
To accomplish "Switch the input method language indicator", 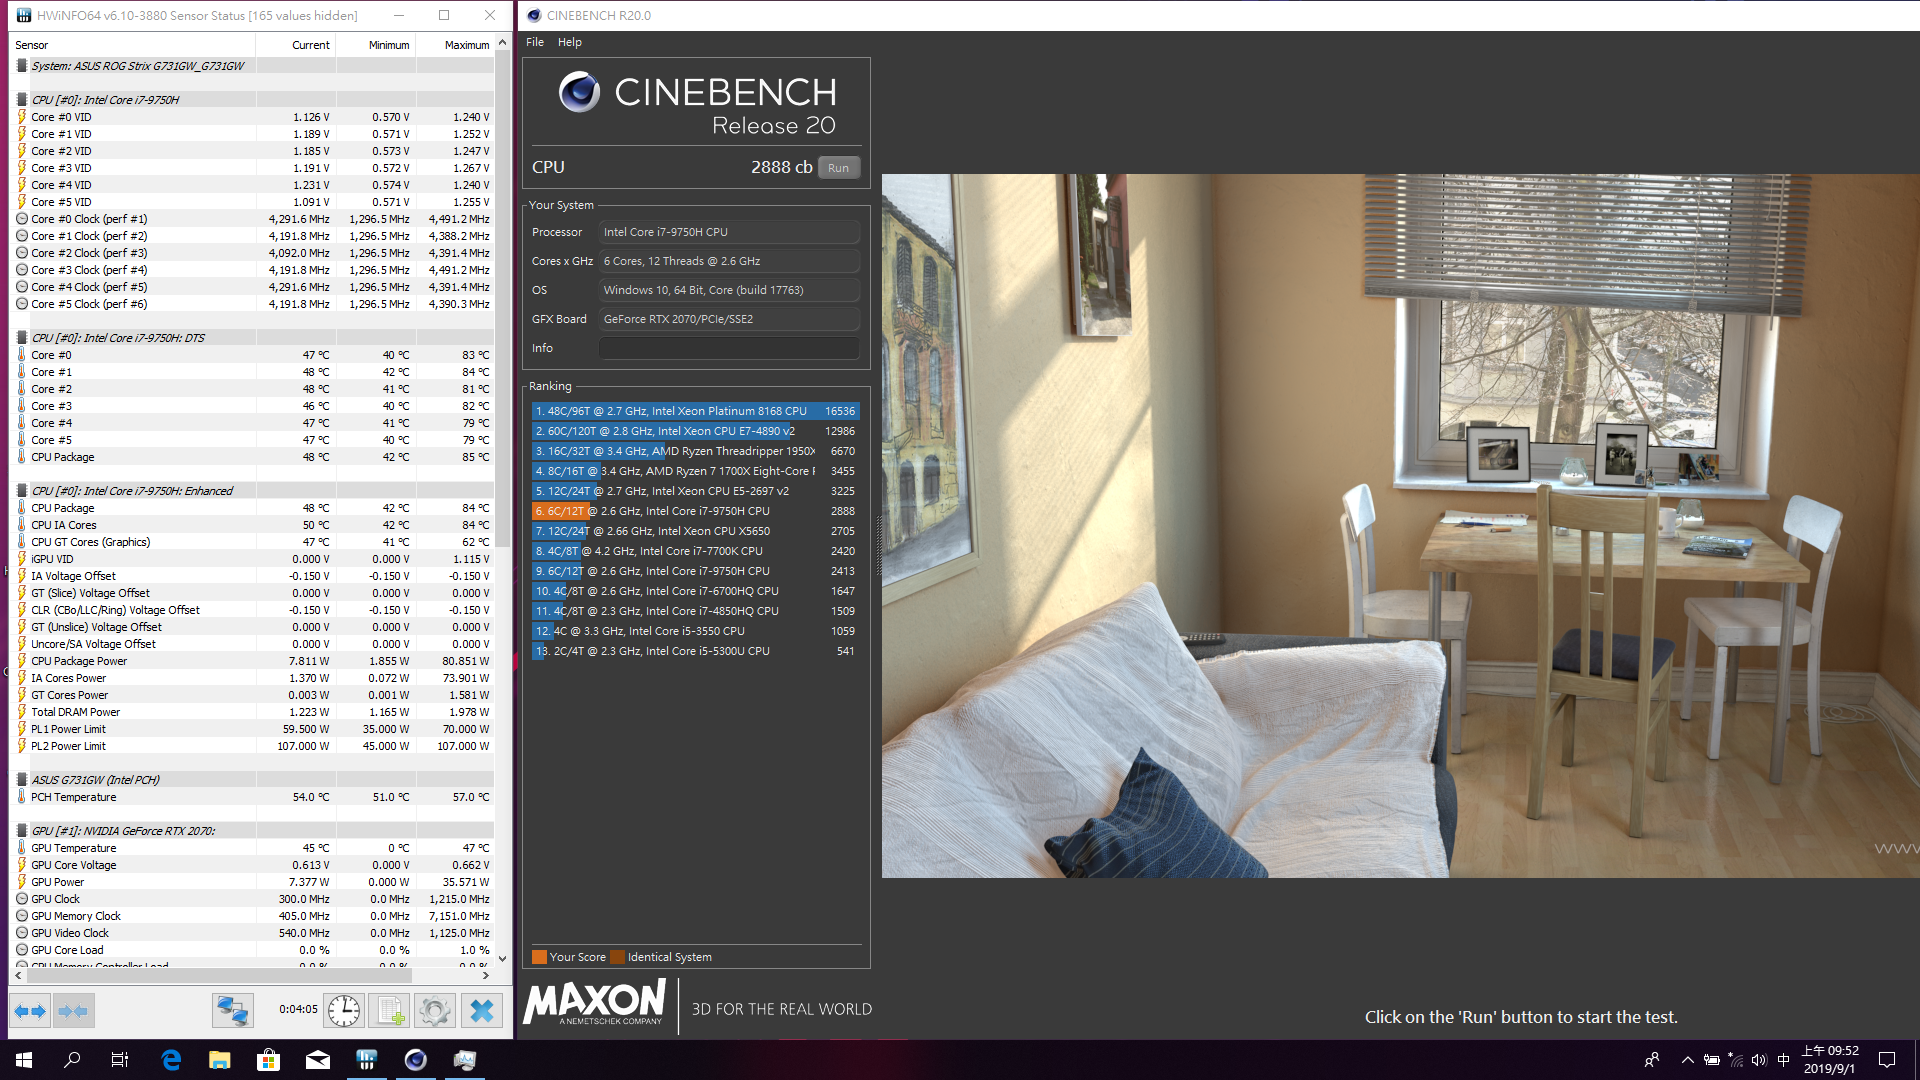I will coord(1783,1060).
